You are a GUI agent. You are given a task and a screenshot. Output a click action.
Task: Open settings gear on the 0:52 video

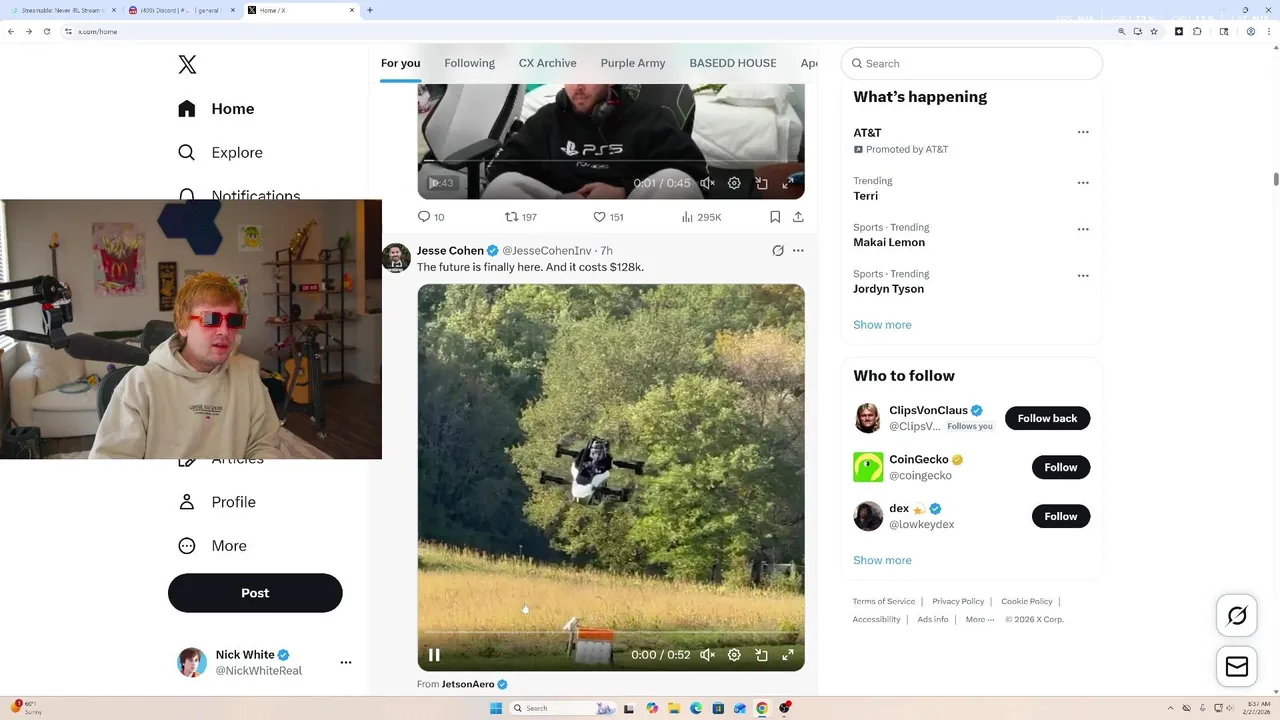pos(734,655)
